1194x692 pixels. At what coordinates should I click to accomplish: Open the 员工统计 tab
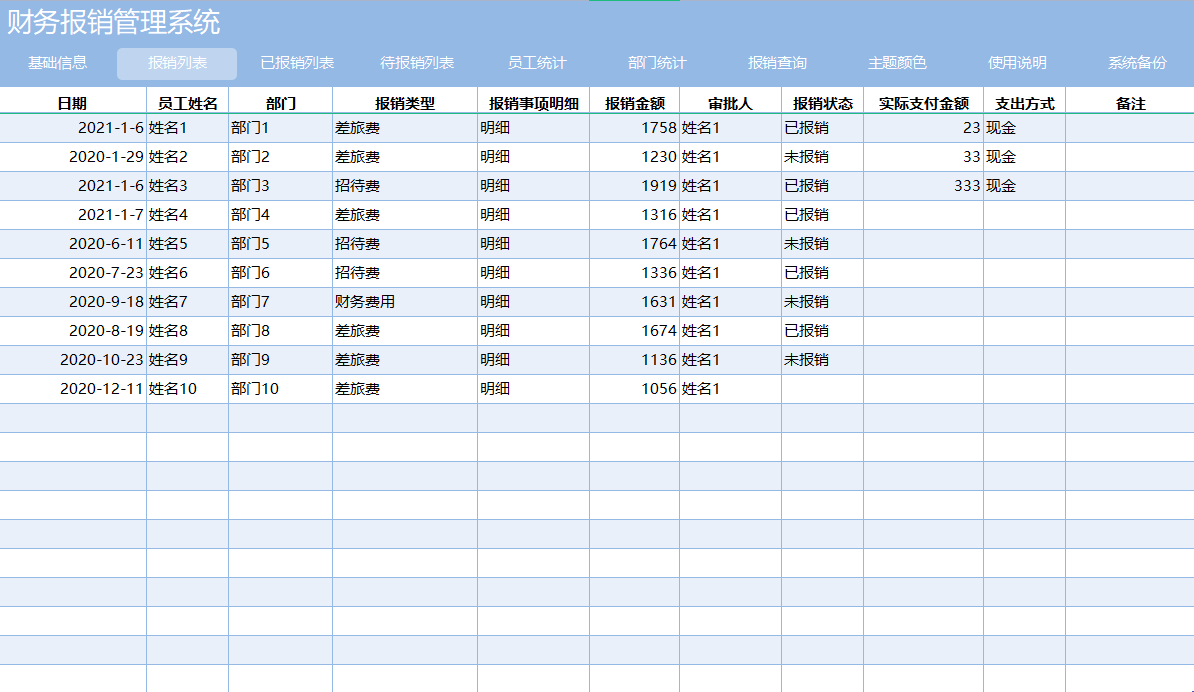537,63
